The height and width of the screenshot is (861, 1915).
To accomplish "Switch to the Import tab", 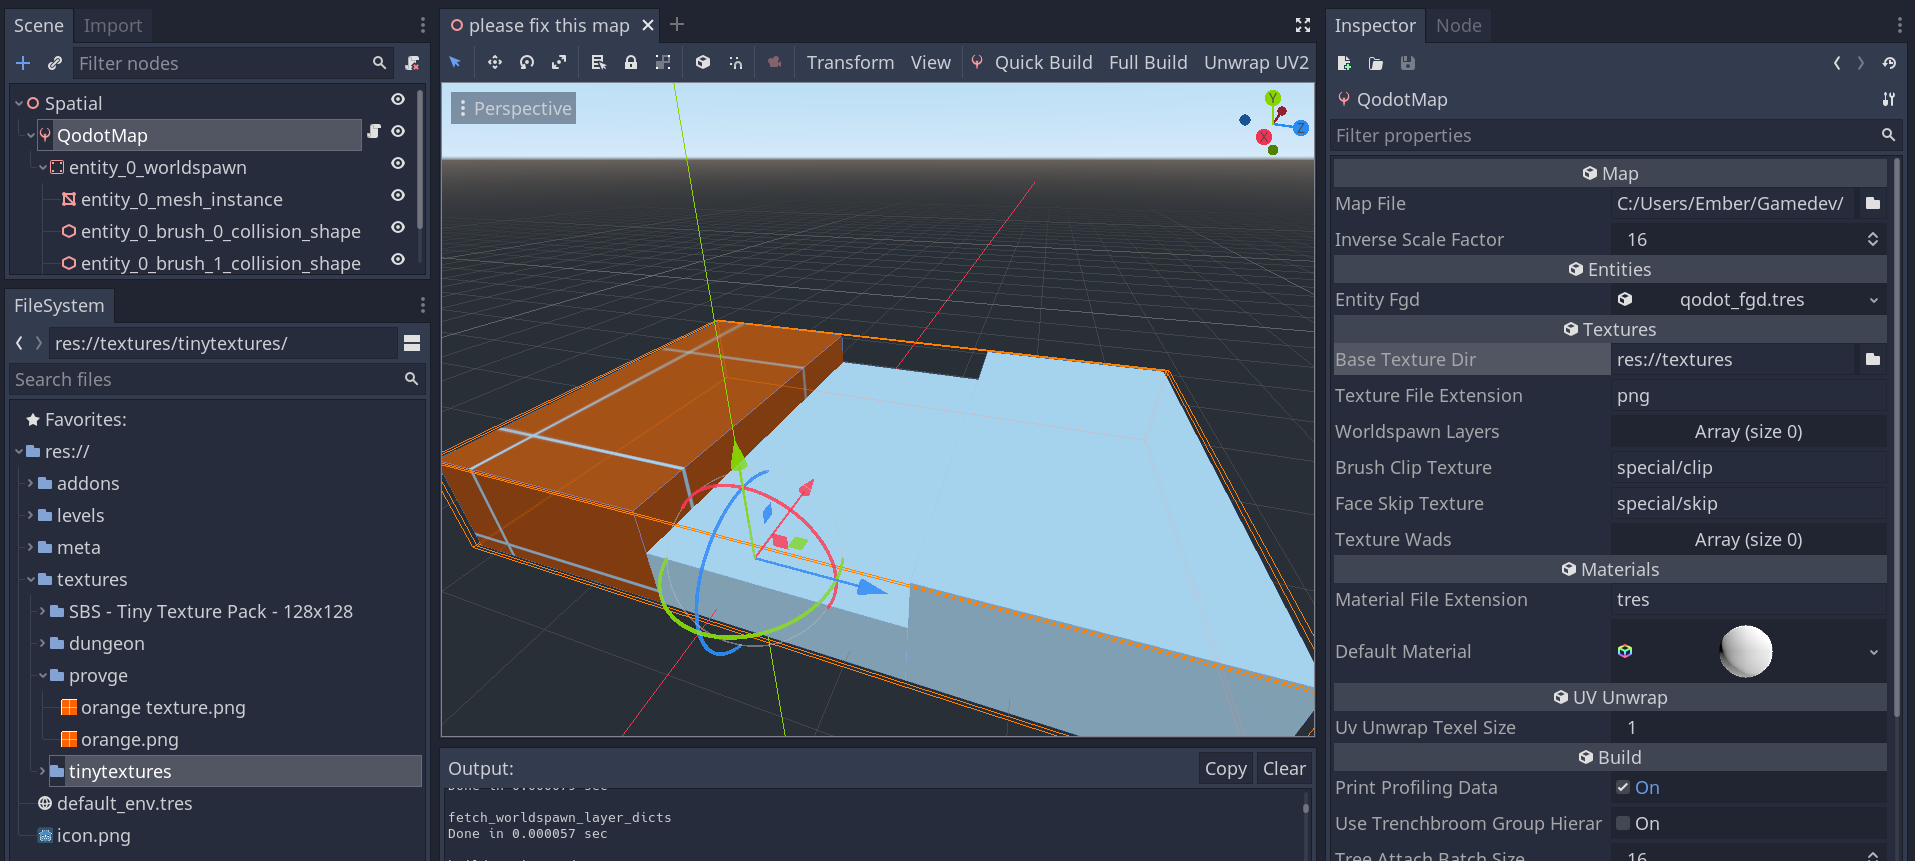I will click(112, 25).
